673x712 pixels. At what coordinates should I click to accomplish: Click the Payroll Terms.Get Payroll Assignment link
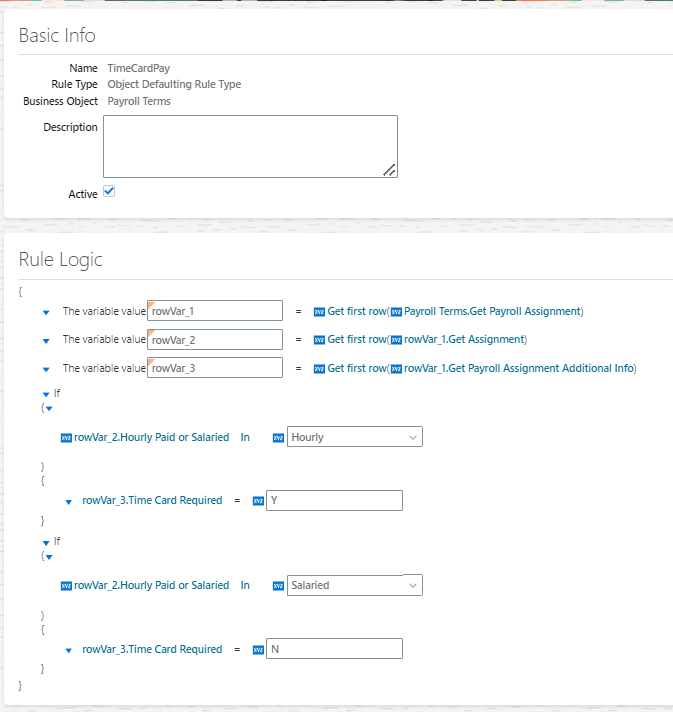click(492, 311)
